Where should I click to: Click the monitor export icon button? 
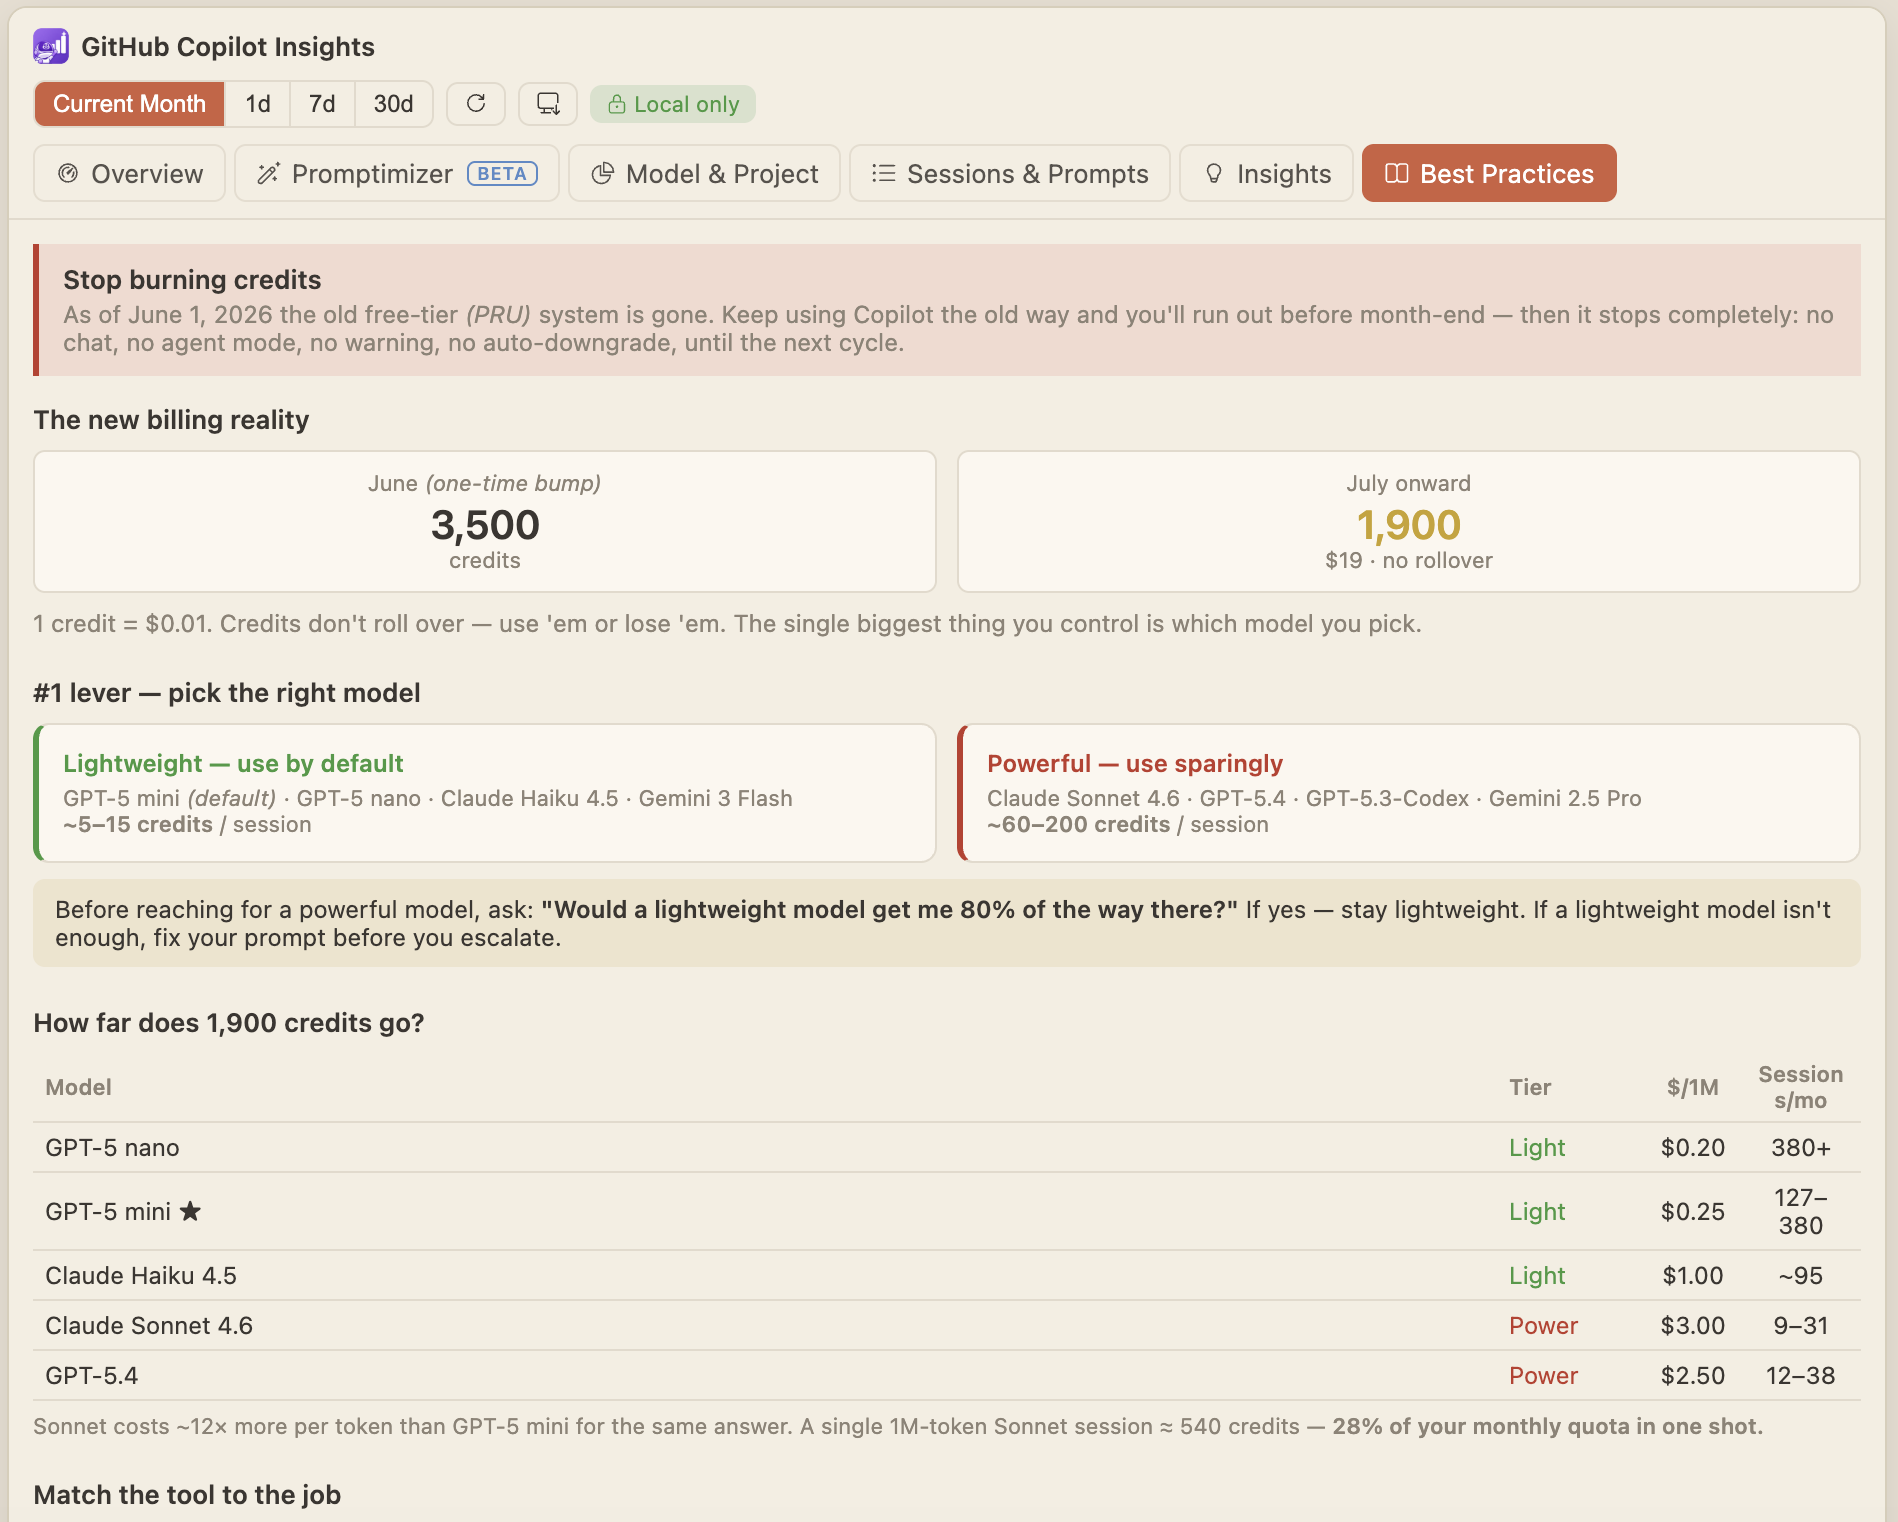(548, 104)
